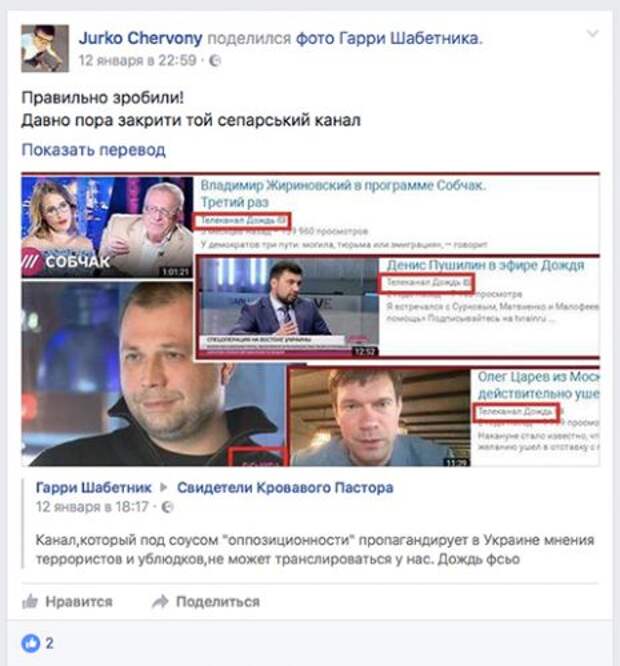The width and height of the screenshot is (620, 666).
Task: Open the Свидетели Кровавого Пастора group link
Action: pyautogui.click(x=285, y=488)
